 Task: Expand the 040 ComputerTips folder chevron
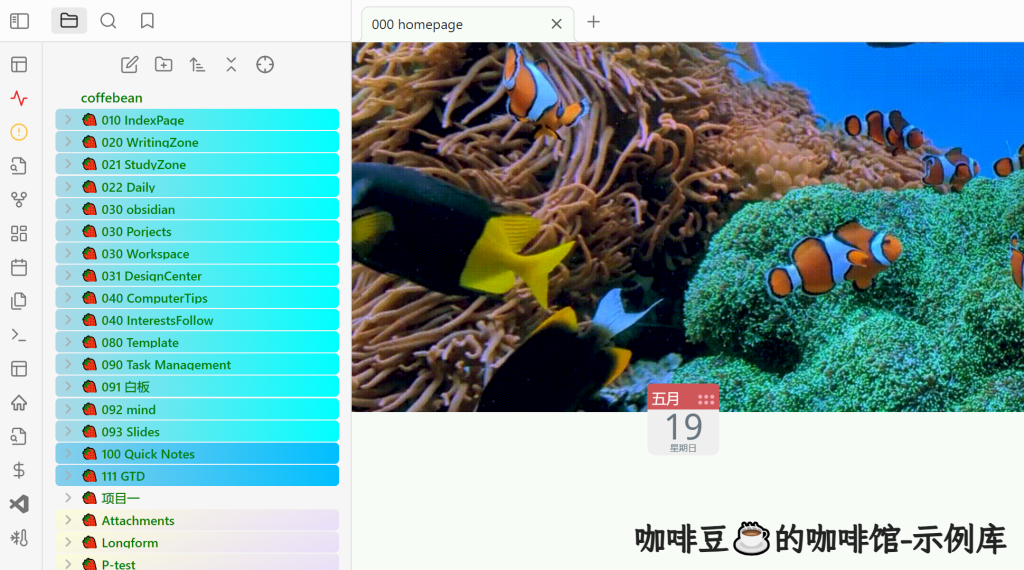click(x=68, y=298)
